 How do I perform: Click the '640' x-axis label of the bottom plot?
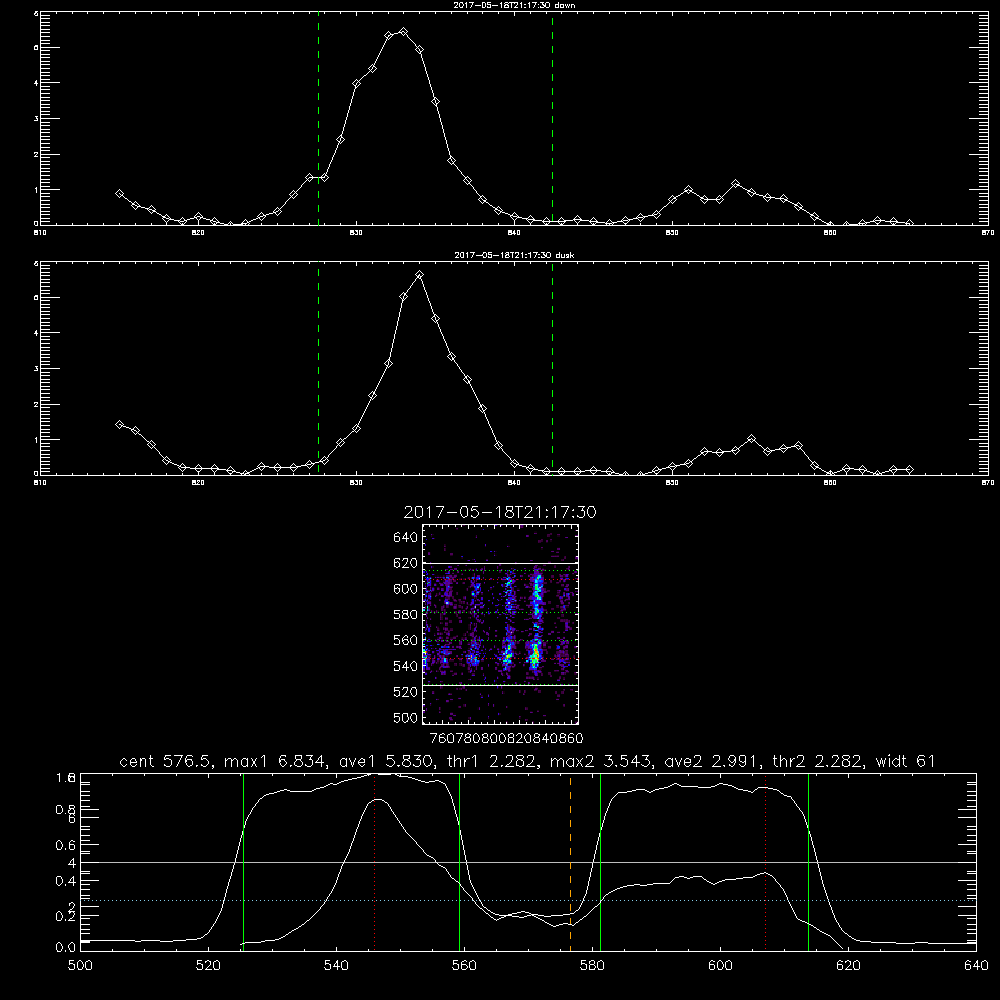[x=976, y=965]
